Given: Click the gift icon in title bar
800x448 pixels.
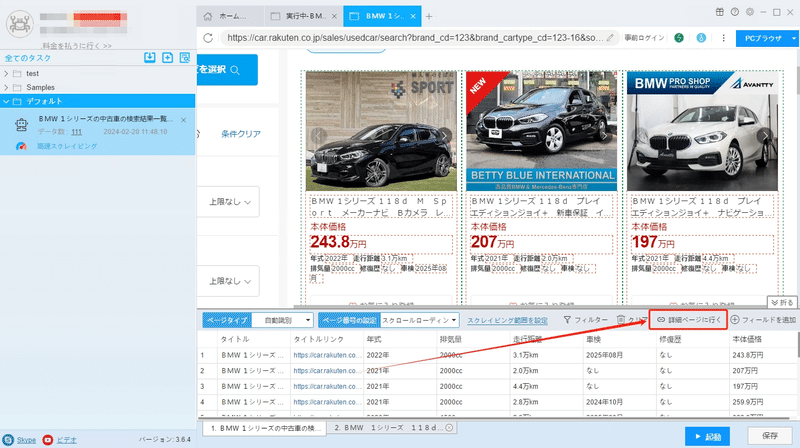Looking at the screenshot, I should [x=719, y=12].
